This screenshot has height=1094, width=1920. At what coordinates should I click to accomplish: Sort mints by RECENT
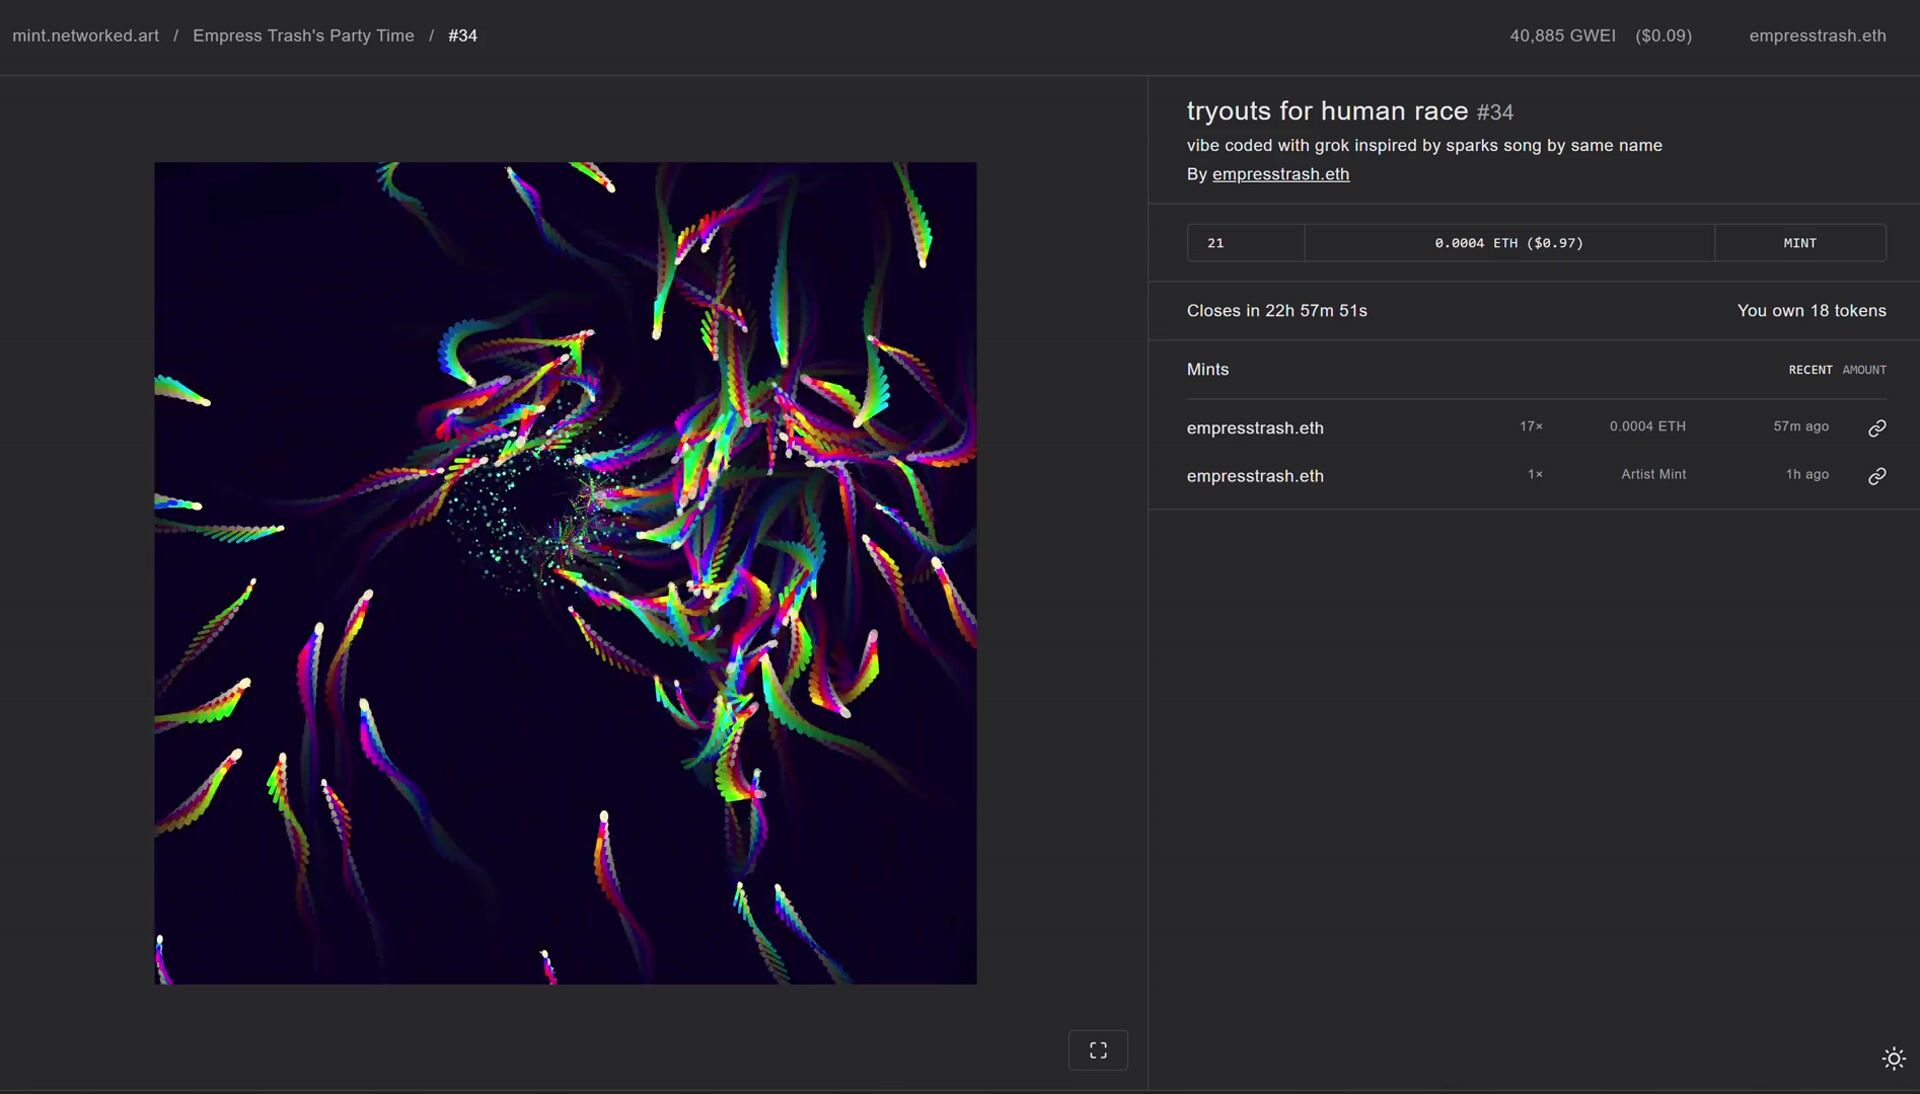coord(1810,370)
